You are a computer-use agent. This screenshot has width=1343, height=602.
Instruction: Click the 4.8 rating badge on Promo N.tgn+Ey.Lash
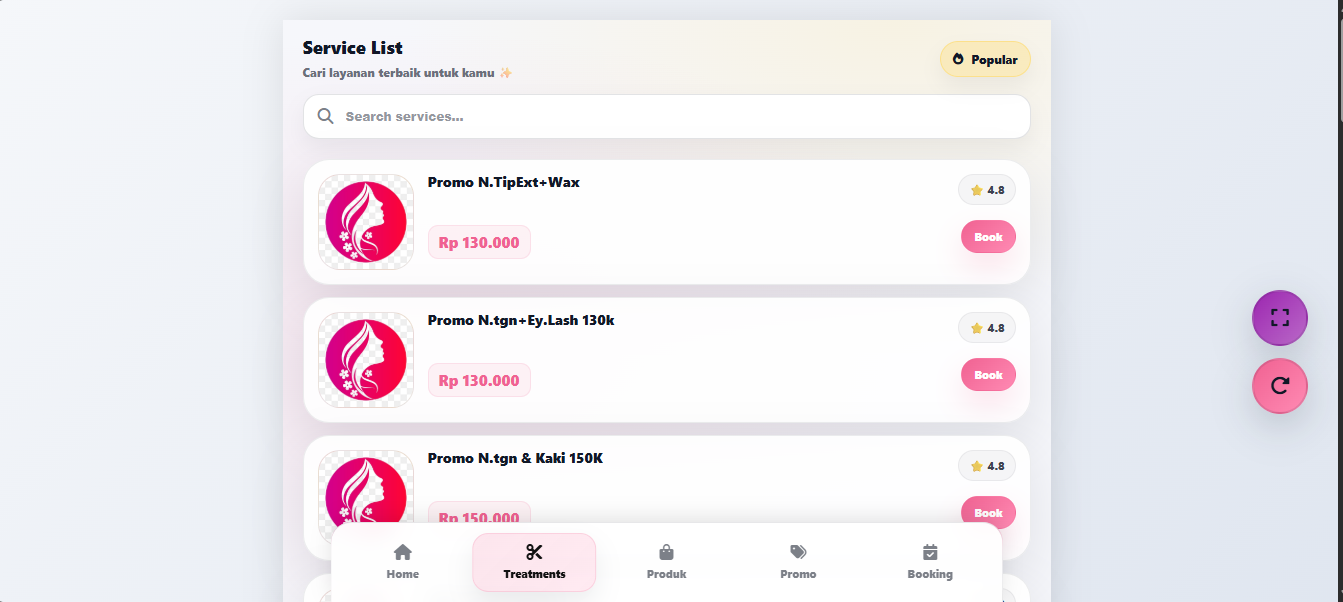[987, 328]
